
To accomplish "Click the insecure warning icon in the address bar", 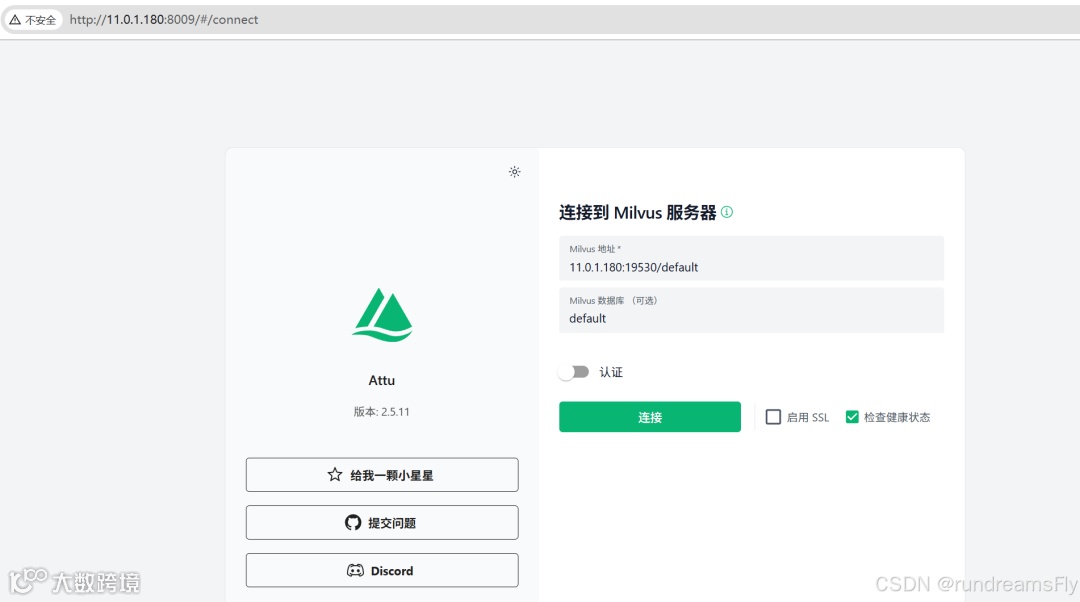I will coord(14,19).
